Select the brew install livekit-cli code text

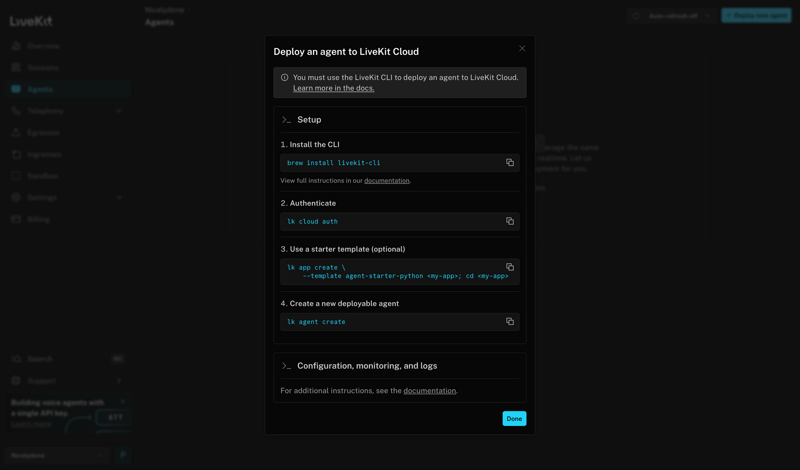334,163
